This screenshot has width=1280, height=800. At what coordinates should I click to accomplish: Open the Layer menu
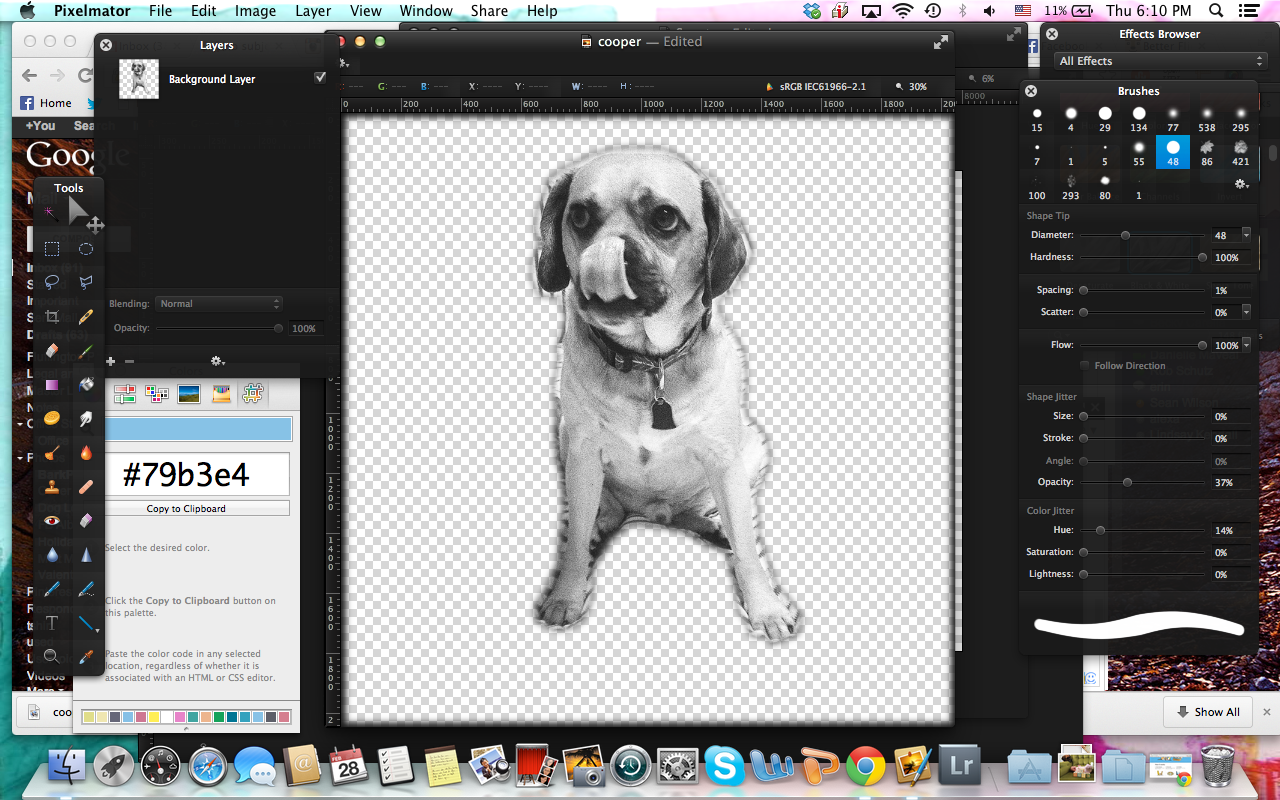(x=313, y=11)
